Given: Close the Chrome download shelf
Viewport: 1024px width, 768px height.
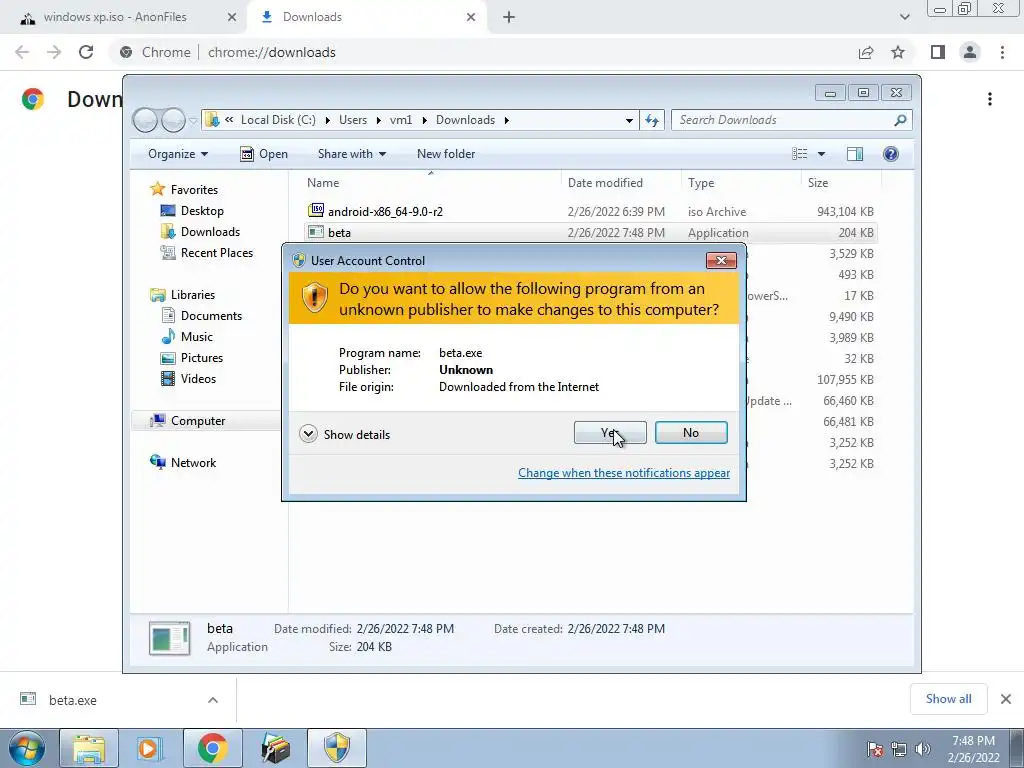Looking at the screenshot, I should (x=1006, y=699).
